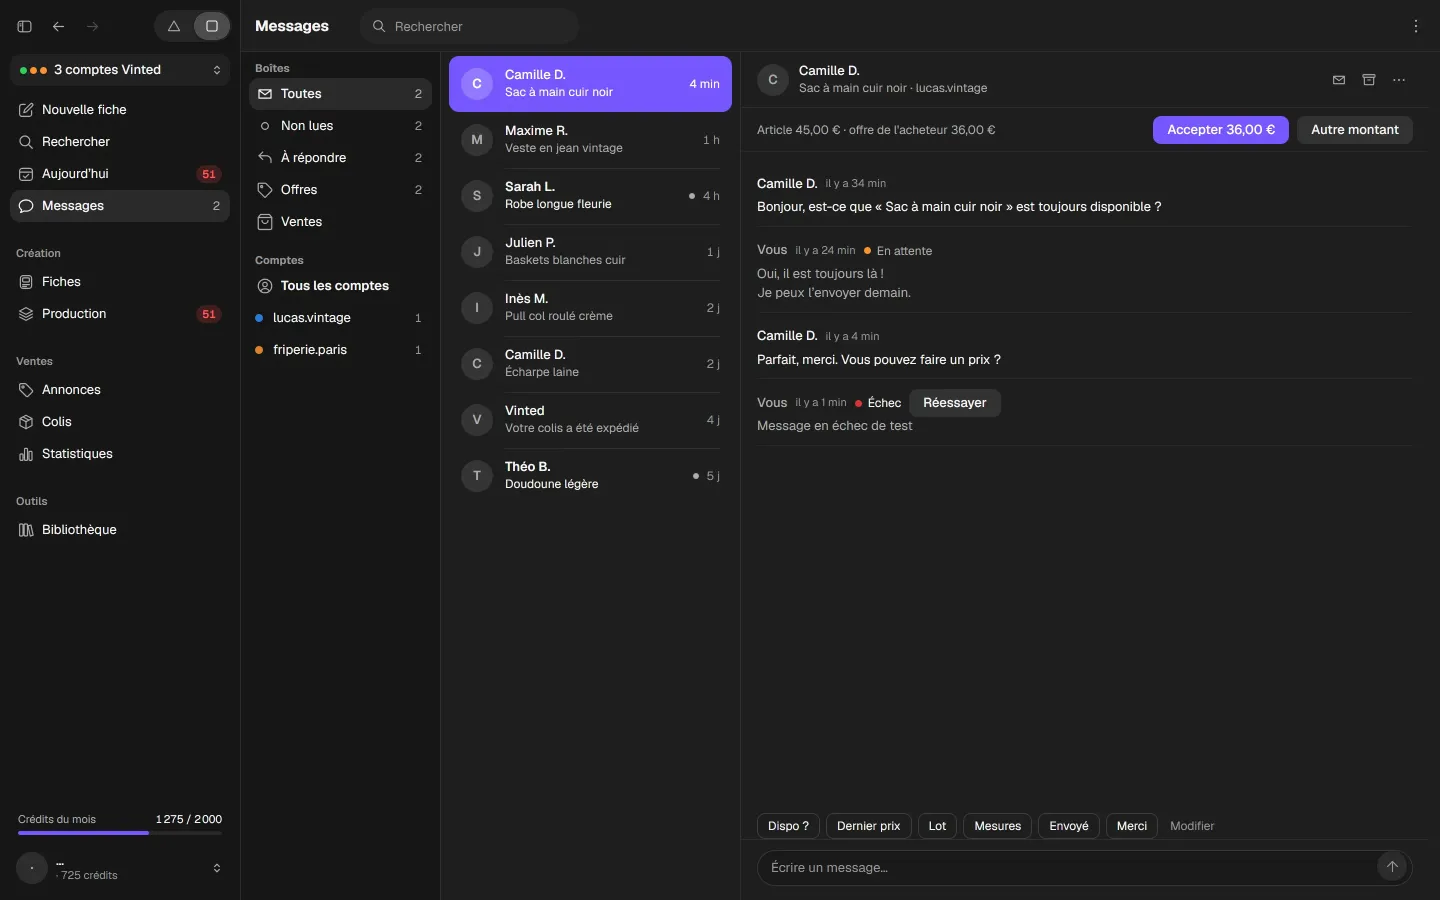The image size is (1440, 900).
Task: View Statistiques
Action: (120, 454)
